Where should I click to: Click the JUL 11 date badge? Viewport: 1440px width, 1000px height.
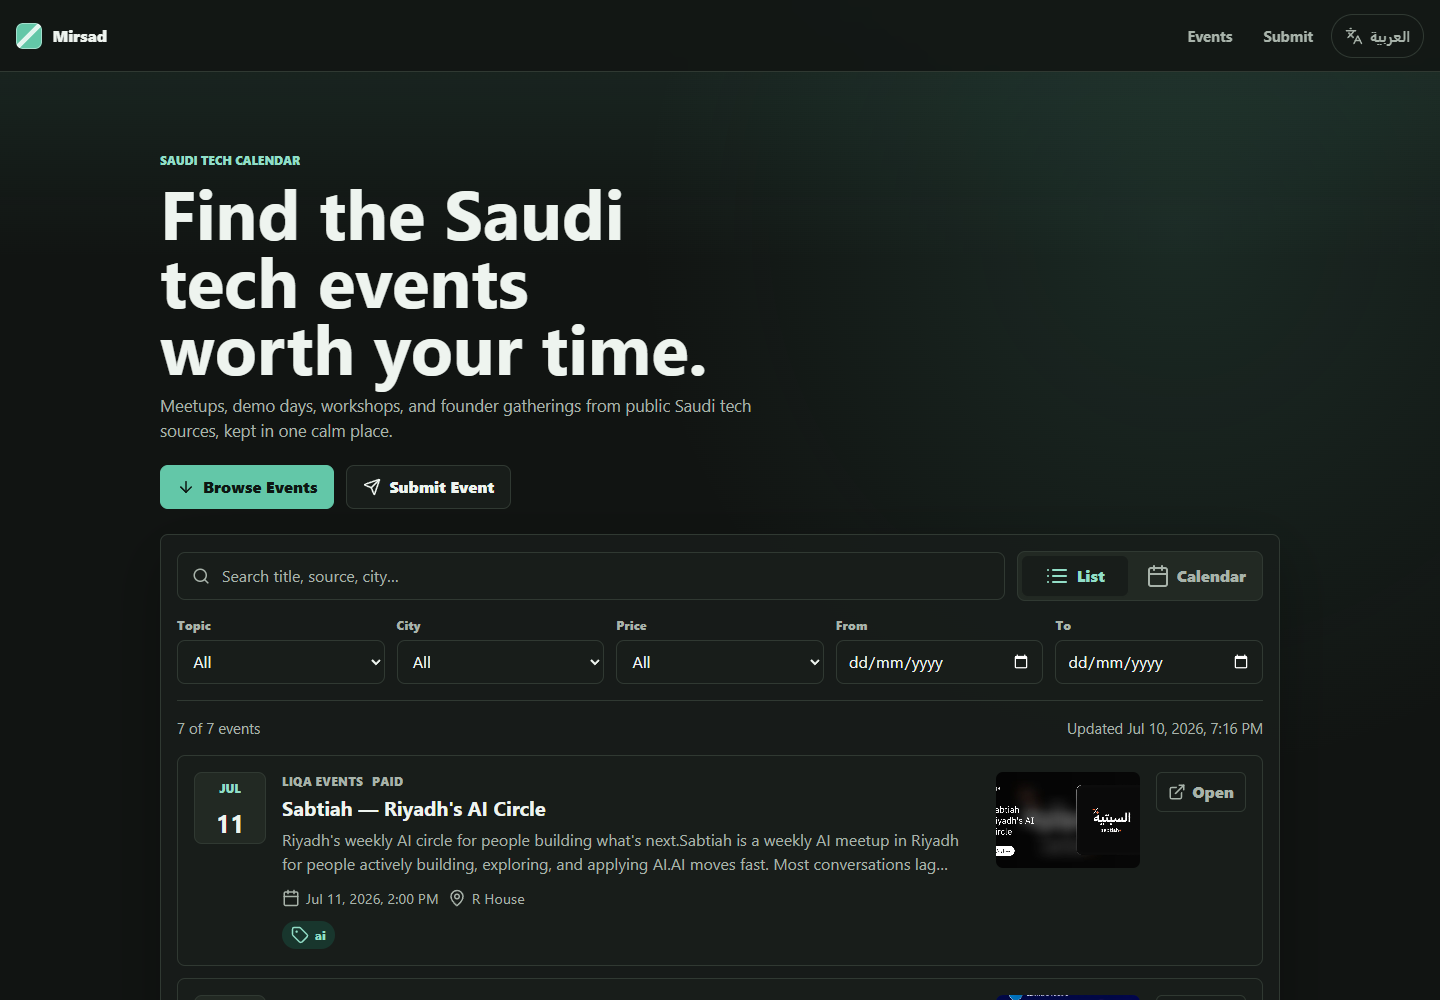tap(230, 808)
